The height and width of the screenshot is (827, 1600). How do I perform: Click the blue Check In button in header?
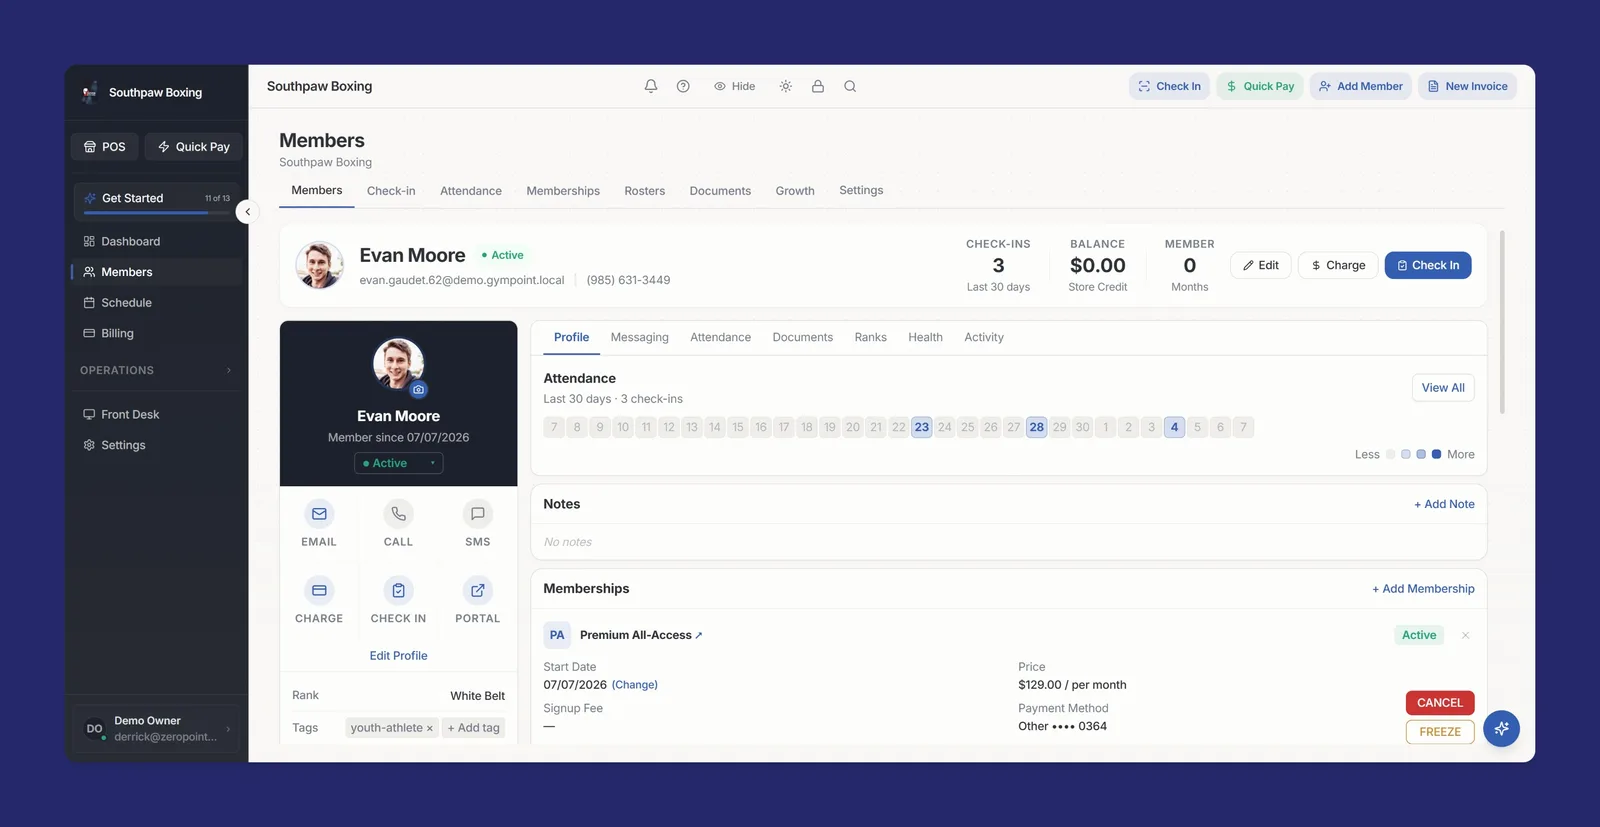point(1428,265)
